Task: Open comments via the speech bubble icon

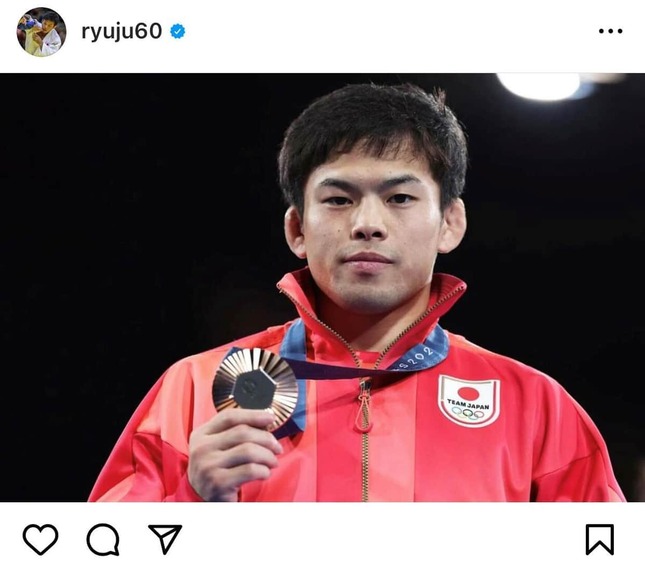Action: pos(103,539)
